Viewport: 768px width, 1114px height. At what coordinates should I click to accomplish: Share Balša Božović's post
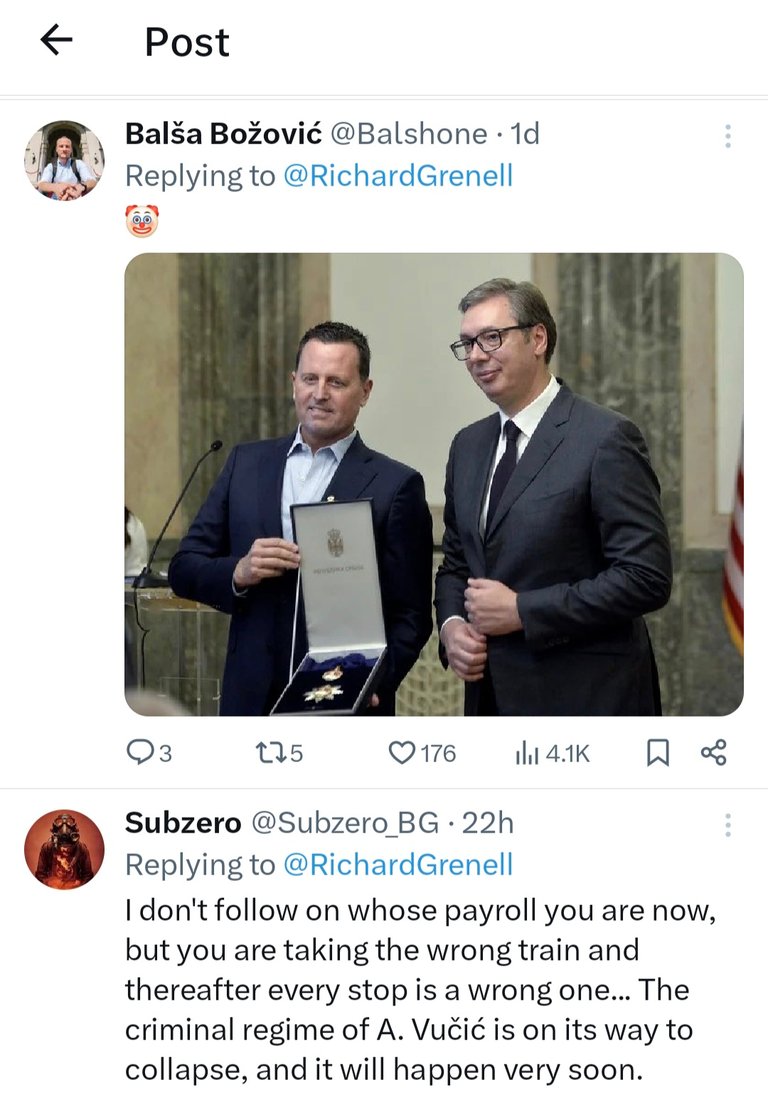[x=713, y=752]
